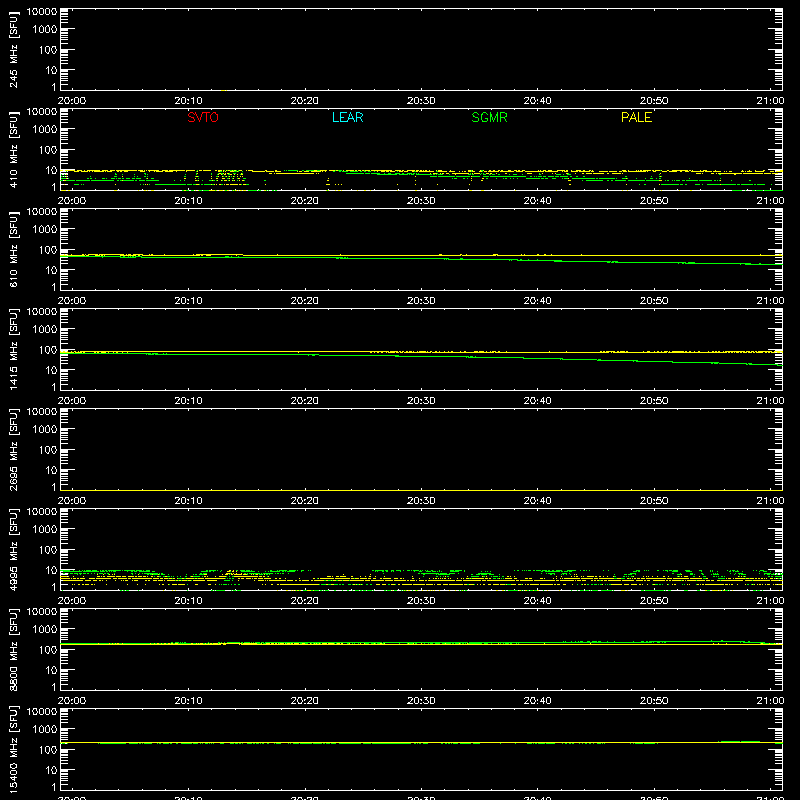800x800 pixels.
Task: Click the cyan LEAR legend label
Action: (347, 117)
